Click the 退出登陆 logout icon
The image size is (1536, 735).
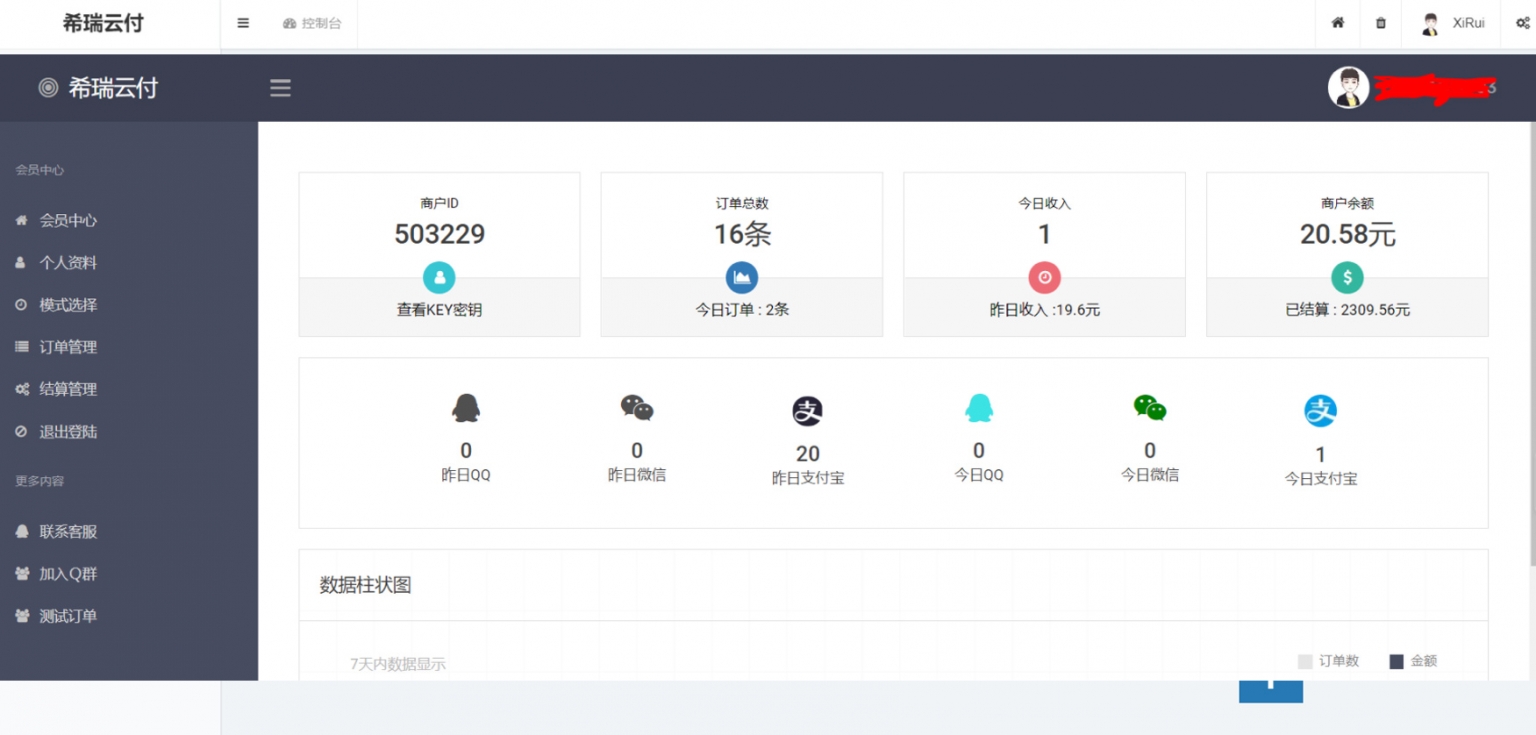click(19, 431)
